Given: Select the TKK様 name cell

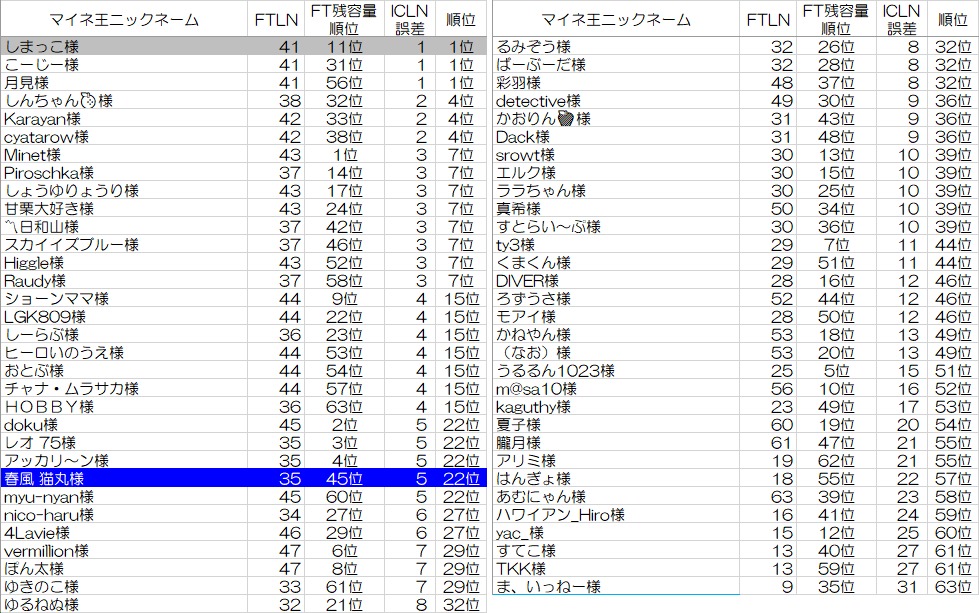Looking at the screenshot, I should 617,569.
